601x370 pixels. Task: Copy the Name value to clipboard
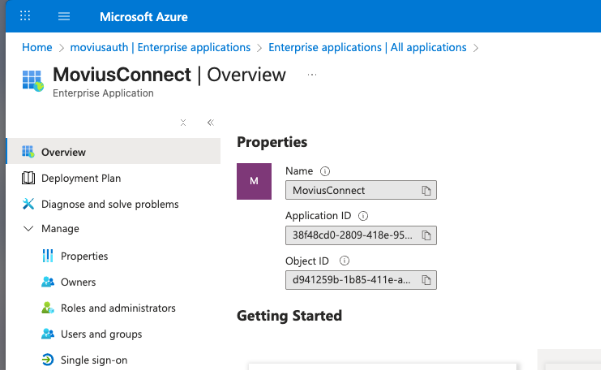tap(426, 191)
